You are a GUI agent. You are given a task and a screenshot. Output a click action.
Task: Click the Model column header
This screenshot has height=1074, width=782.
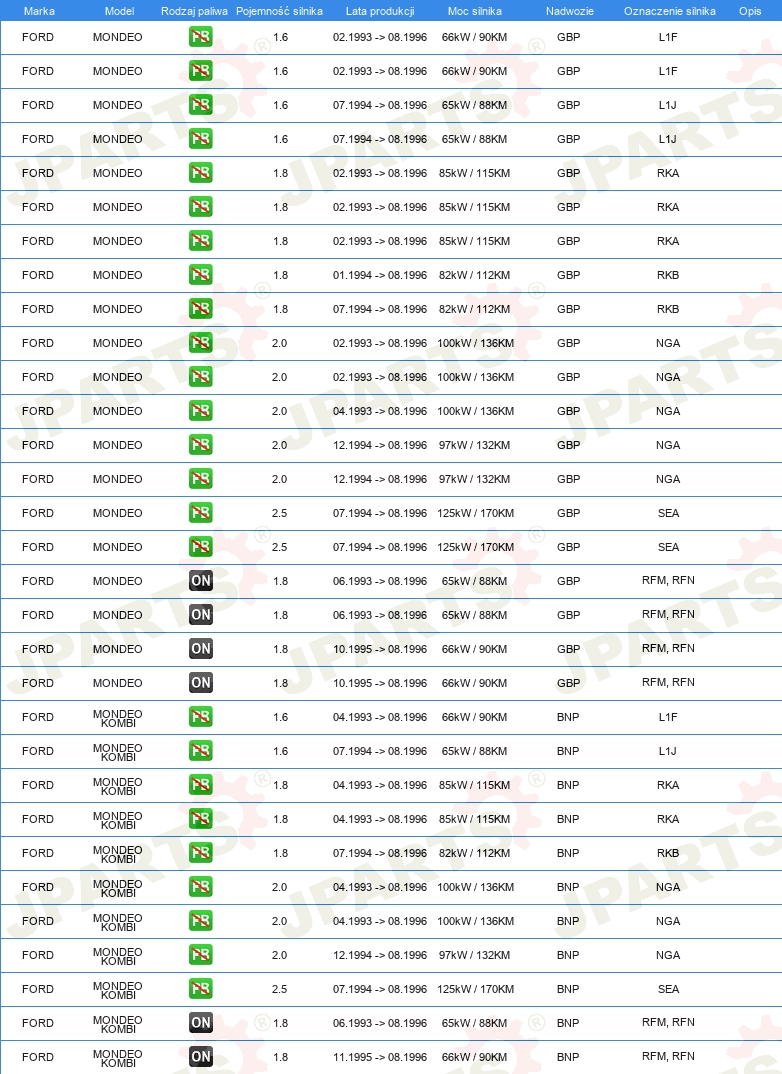click(119, 11)
